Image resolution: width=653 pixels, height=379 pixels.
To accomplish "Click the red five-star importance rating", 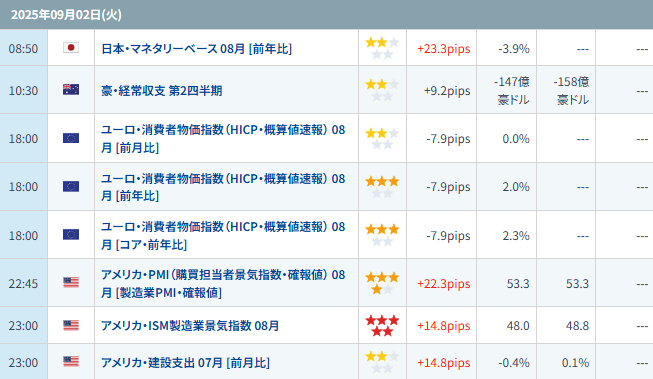I will tap(382, 326).
